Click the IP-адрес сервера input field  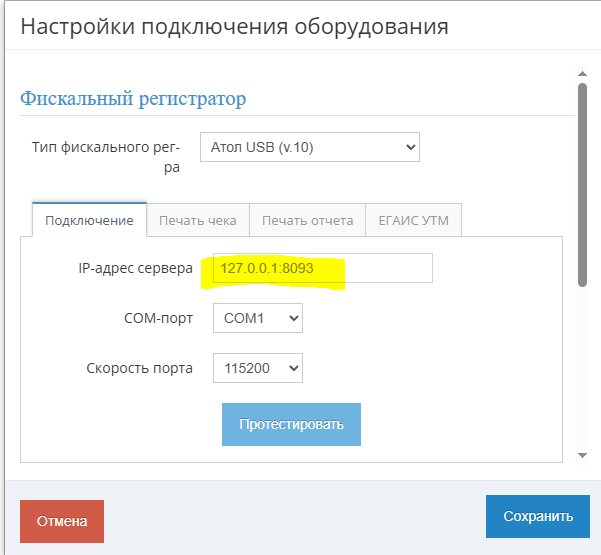pyautogui.click(x=323, y=268)
